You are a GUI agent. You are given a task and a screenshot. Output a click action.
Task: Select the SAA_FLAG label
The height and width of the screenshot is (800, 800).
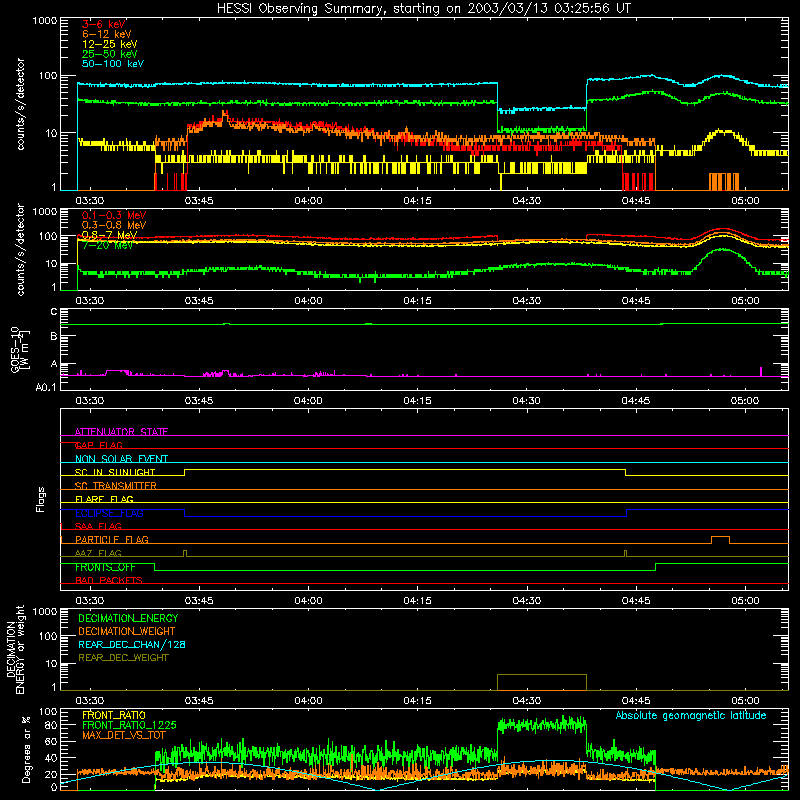click(x=98, y=526)
